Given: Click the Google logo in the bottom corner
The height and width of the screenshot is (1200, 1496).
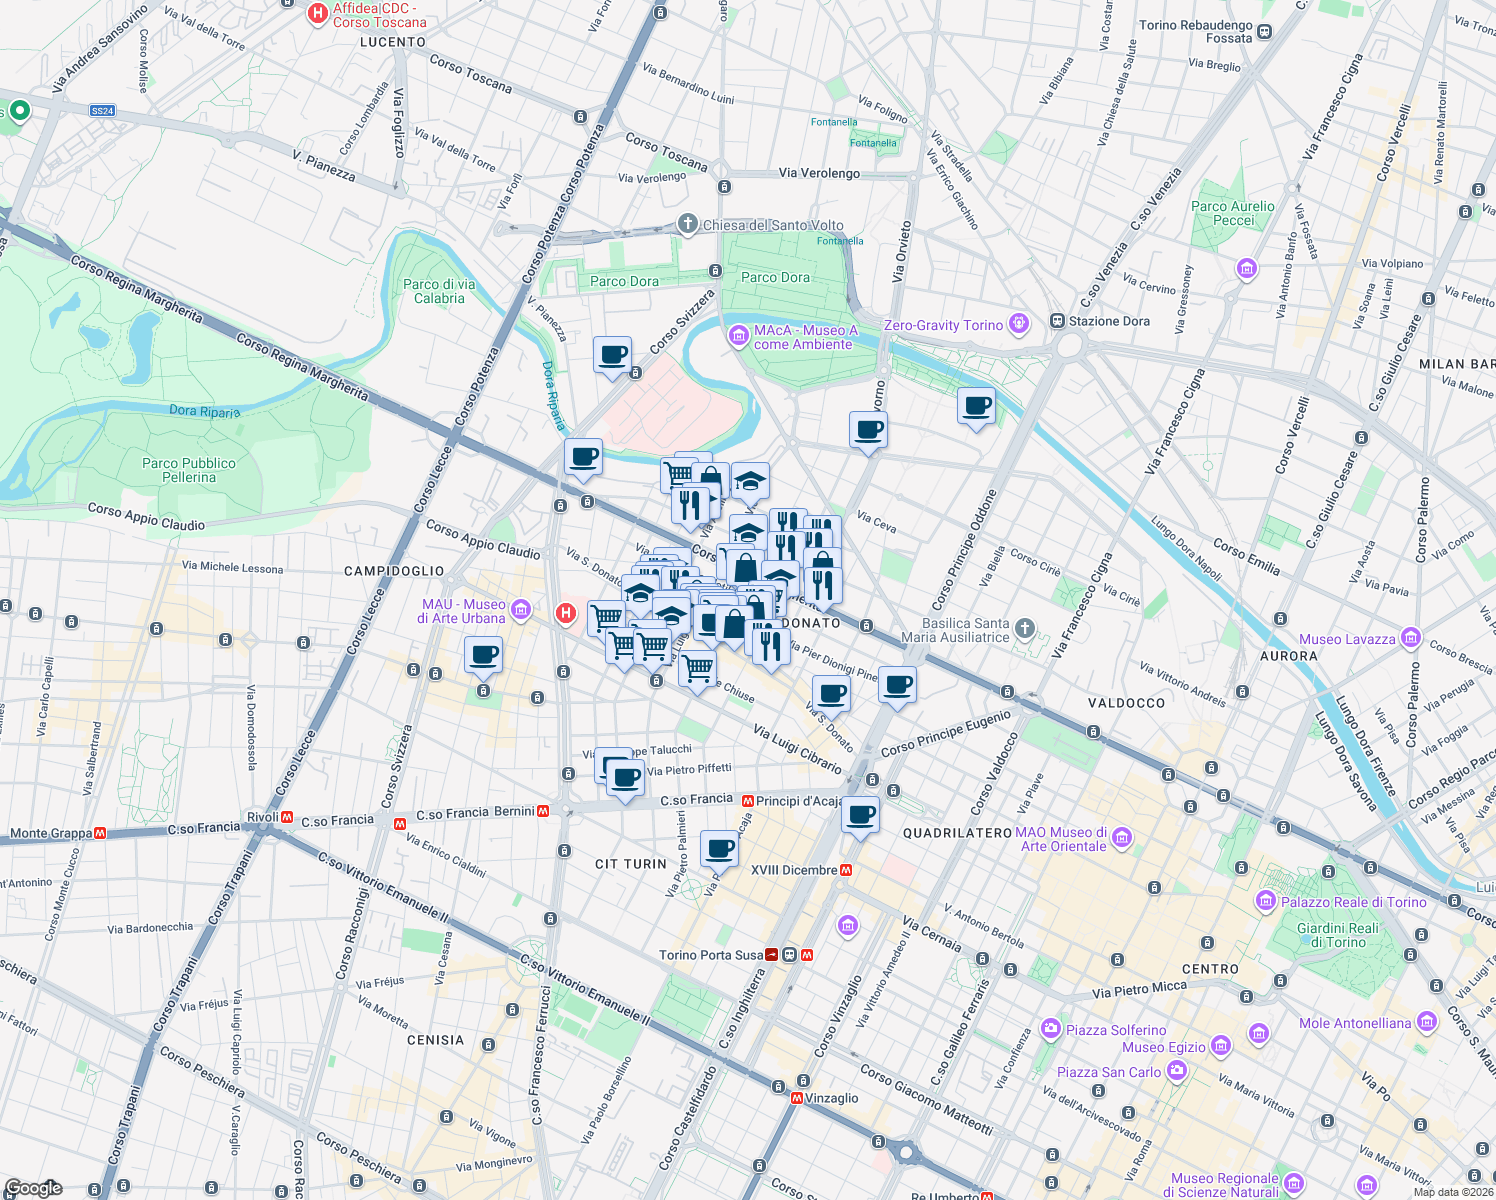Looking at the screenshot, I should pos(35,1189).
